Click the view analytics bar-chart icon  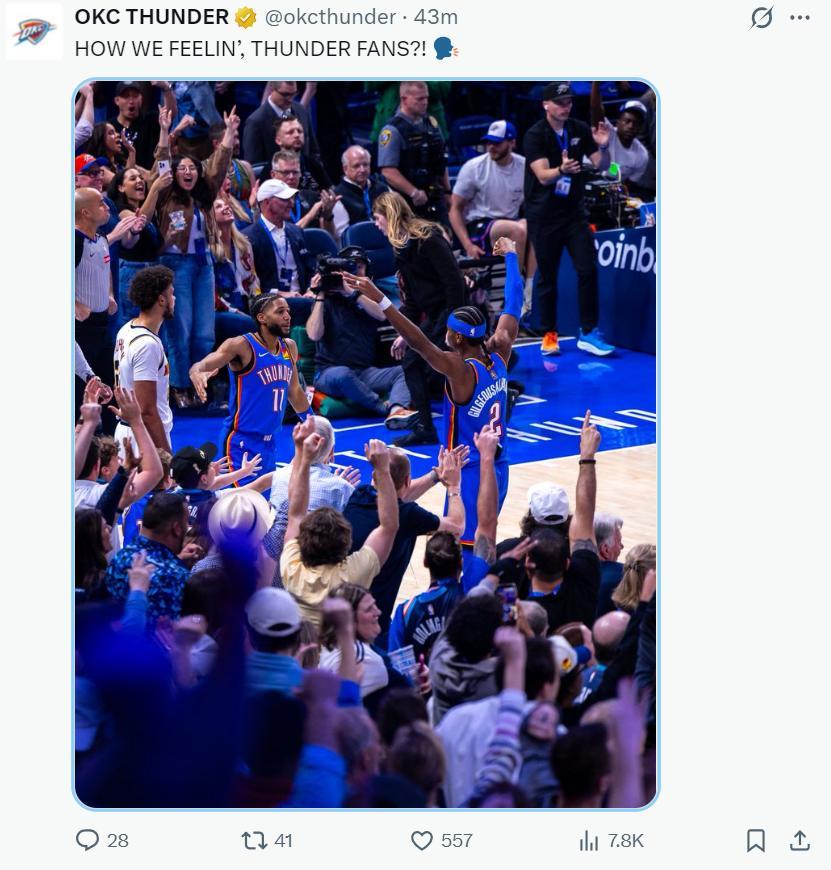(589, 840)
